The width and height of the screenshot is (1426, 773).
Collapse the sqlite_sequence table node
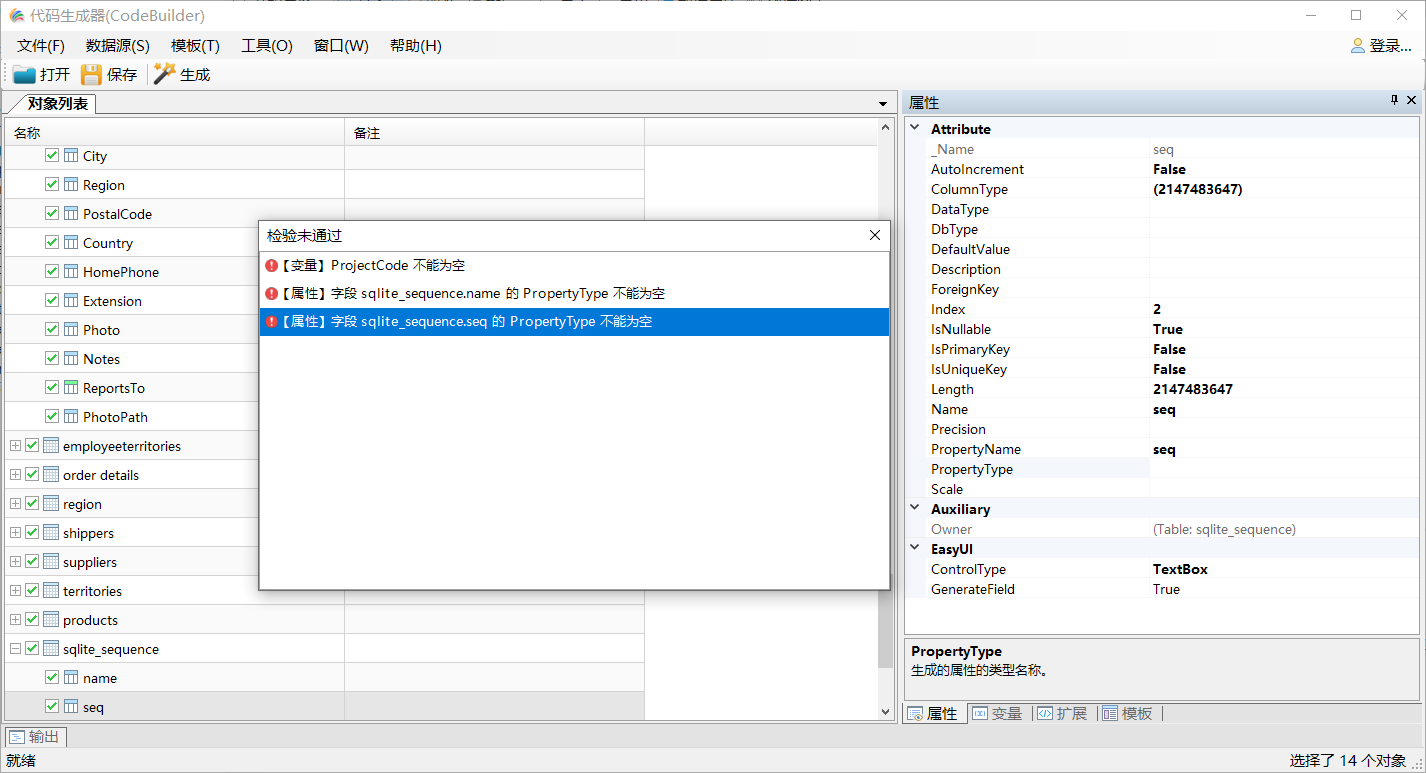pos(15,649)
